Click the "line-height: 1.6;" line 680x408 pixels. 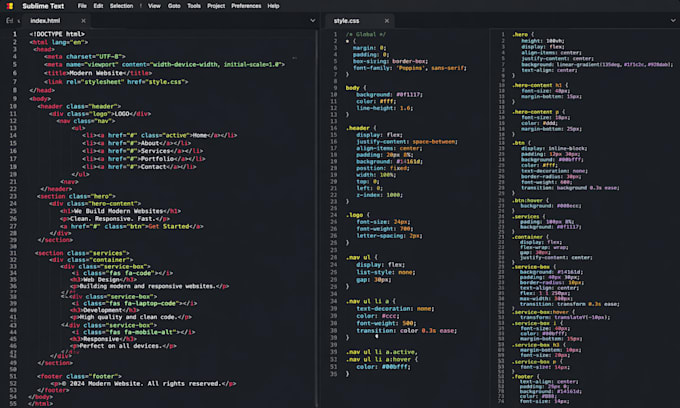pos(385,108)
